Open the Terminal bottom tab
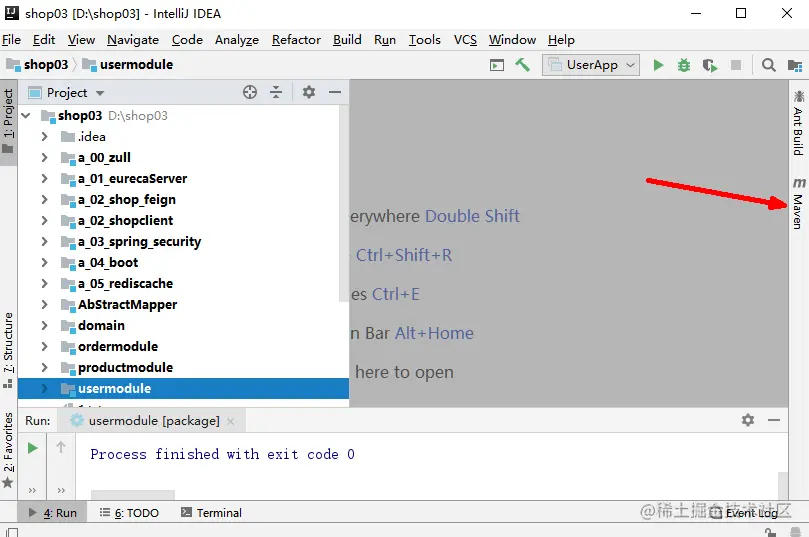The image size is (809, 537). point(211,513)
